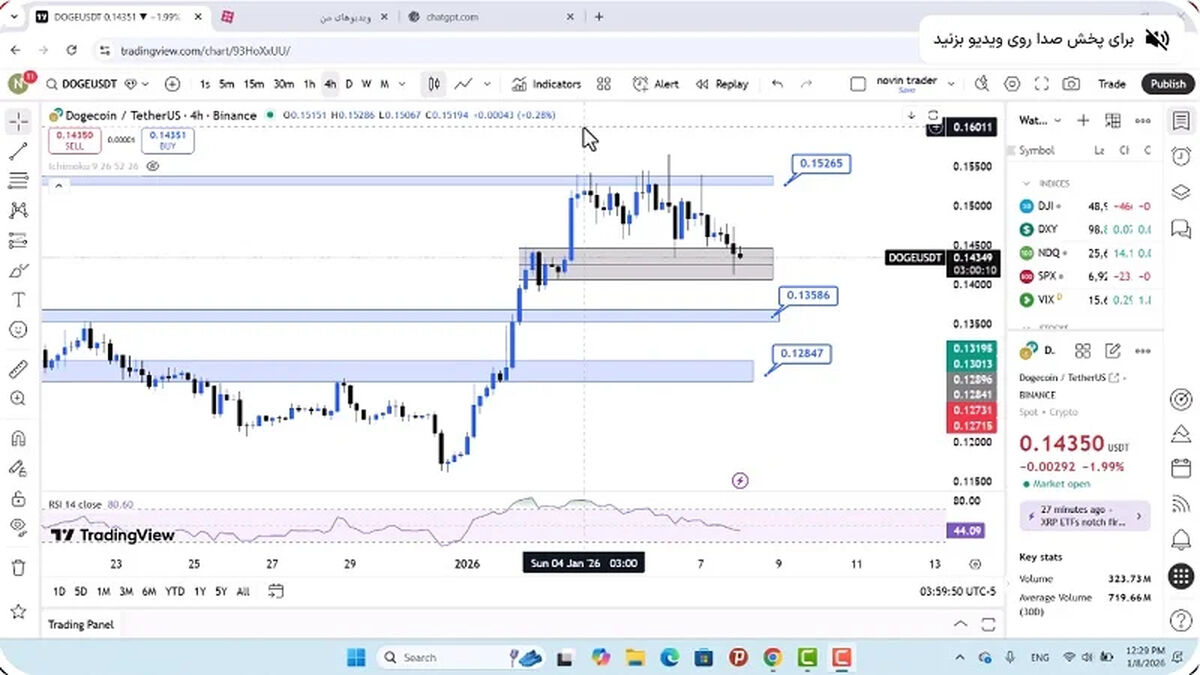Select the ruler measure tool
Screen dimensions: 1200x675
(18, 369)
